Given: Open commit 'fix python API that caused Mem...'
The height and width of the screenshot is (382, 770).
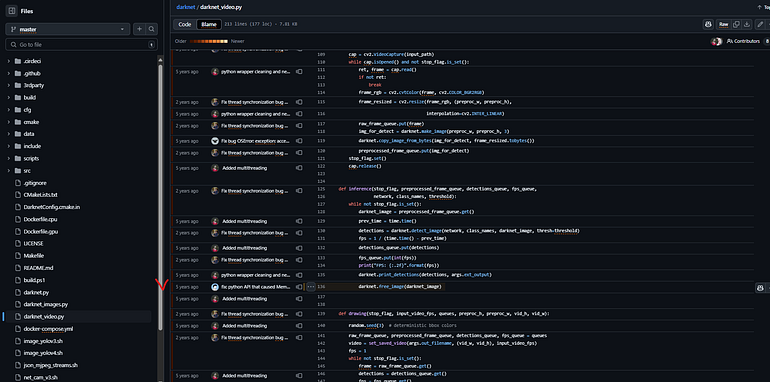Looking at the screenshot, I should (255, 287).
